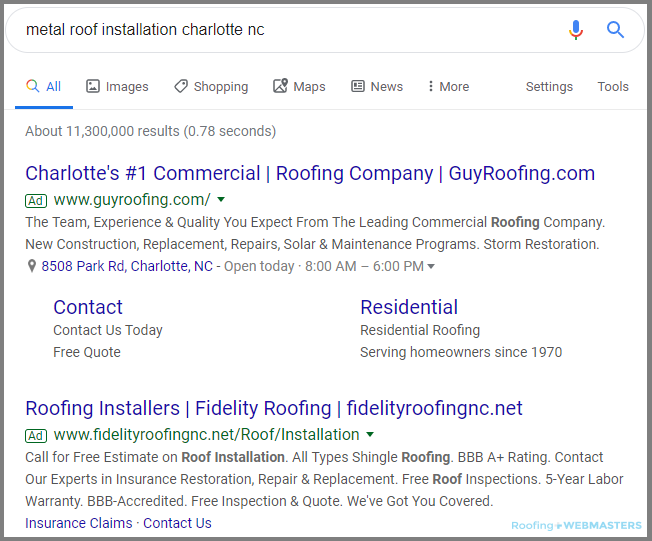Image resolution: width=652 pixels, height=541 pixels.
Task: Click the News newspaper icon
Action: (x=358, y=86)
